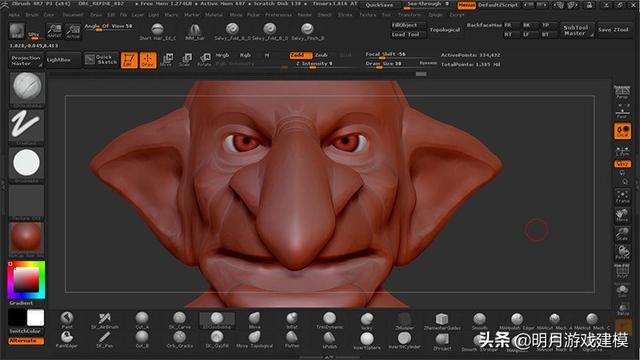
Task: Open the Material menu
Action: point(214,15)
